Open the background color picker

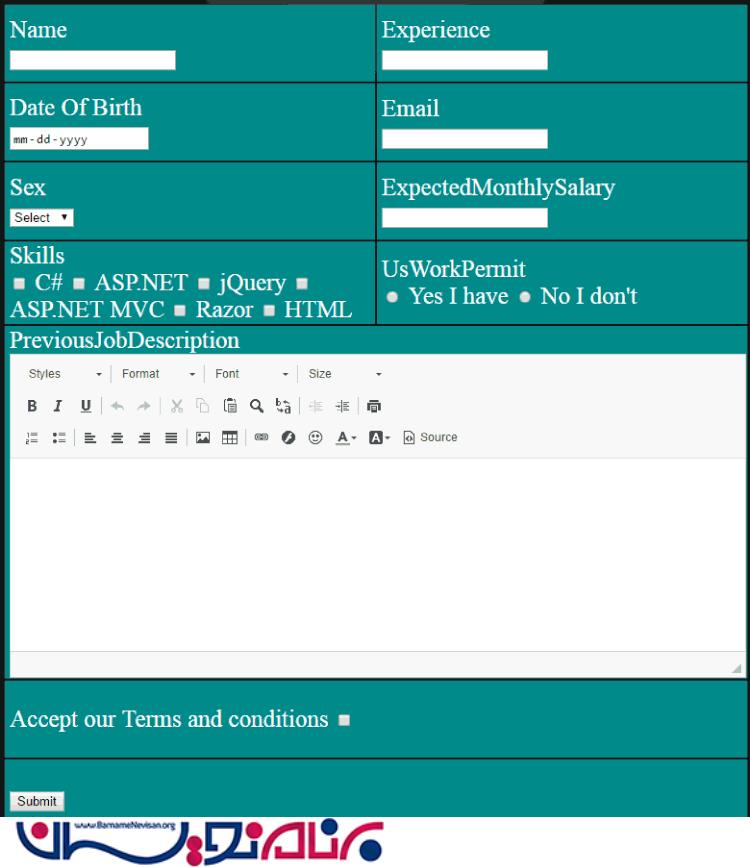379,438
